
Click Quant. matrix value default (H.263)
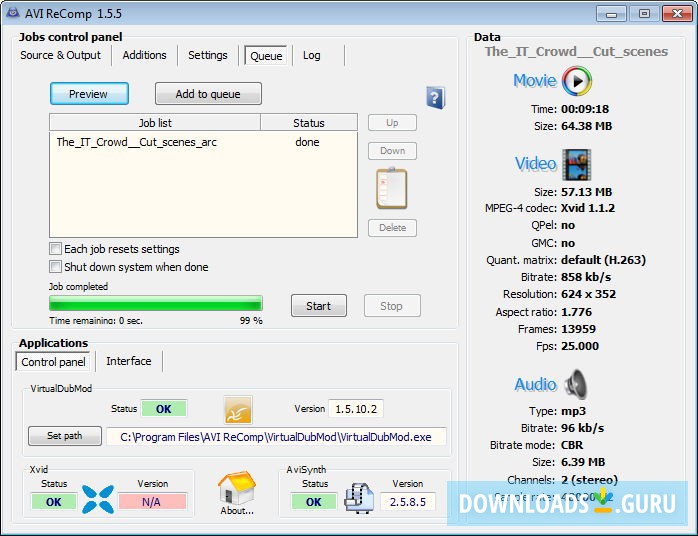tap(603, 260)
